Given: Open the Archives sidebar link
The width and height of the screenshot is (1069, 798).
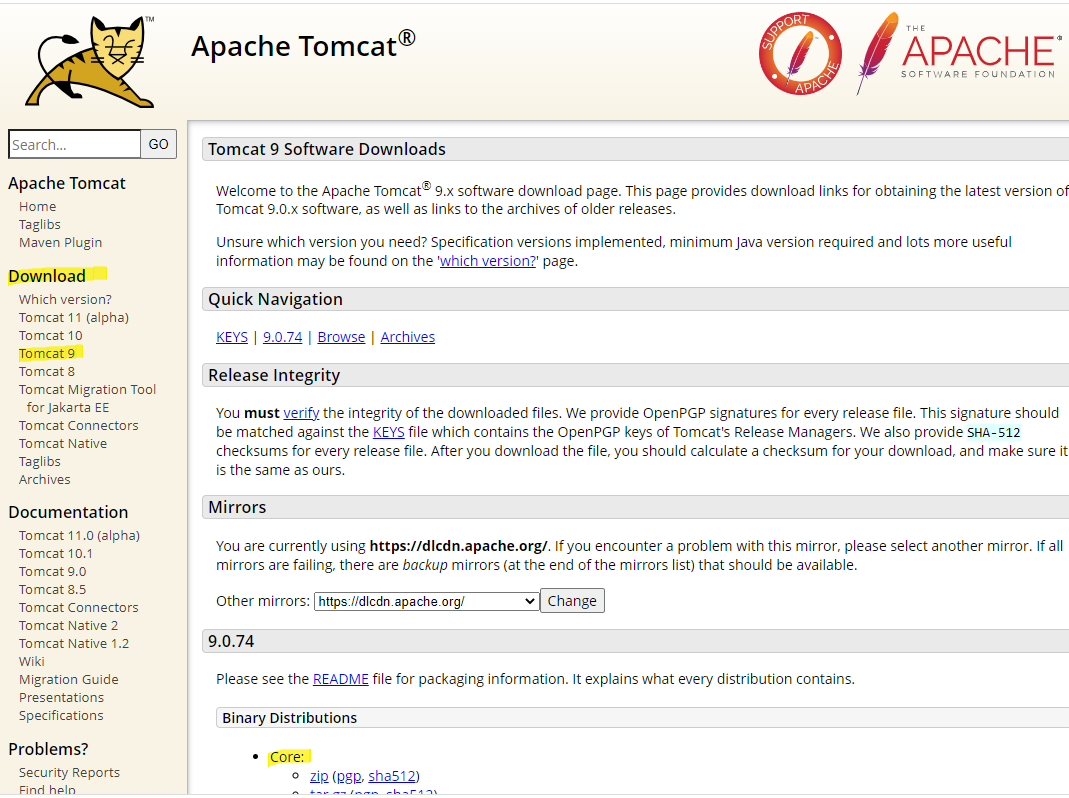Looking at the screenshot, I should (x=44, y=479).
